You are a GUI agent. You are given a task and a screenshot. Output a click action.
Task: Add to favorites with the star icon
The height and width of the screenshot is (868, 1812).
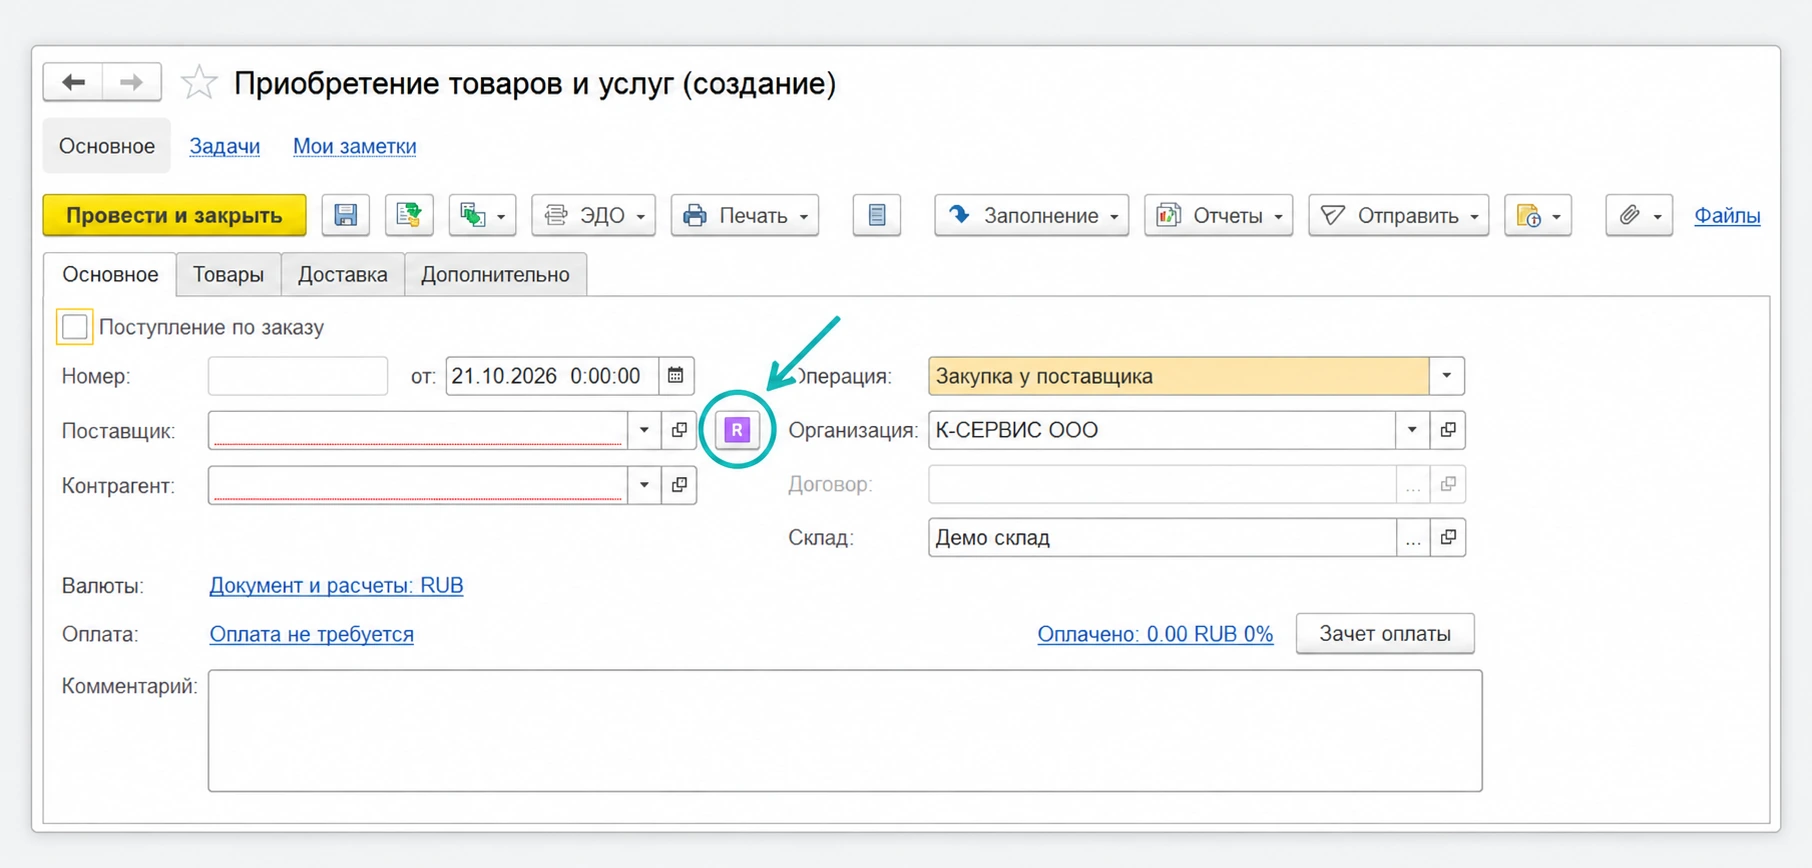click(199, 83)
